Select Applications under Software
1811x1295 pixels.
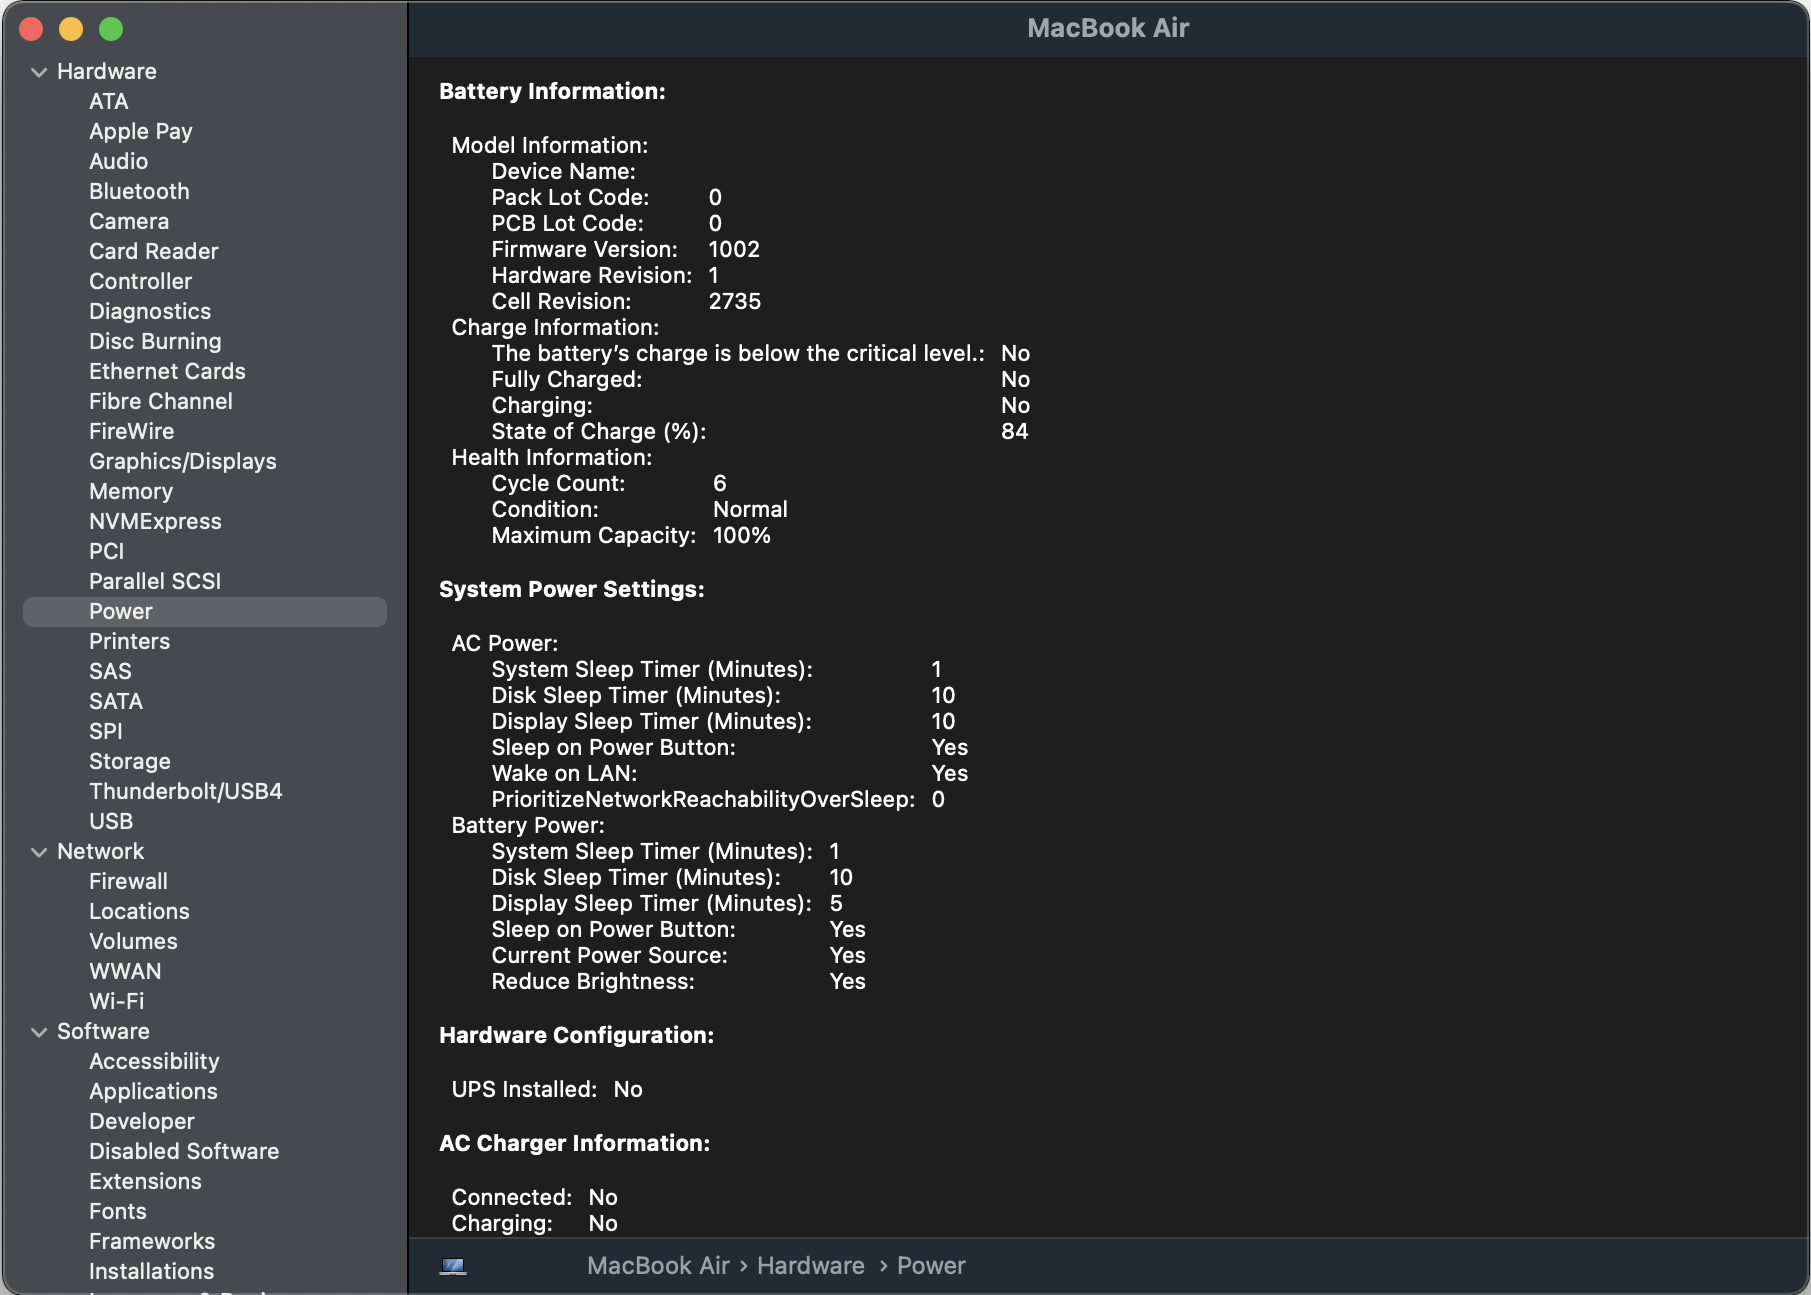(153, 1091)
